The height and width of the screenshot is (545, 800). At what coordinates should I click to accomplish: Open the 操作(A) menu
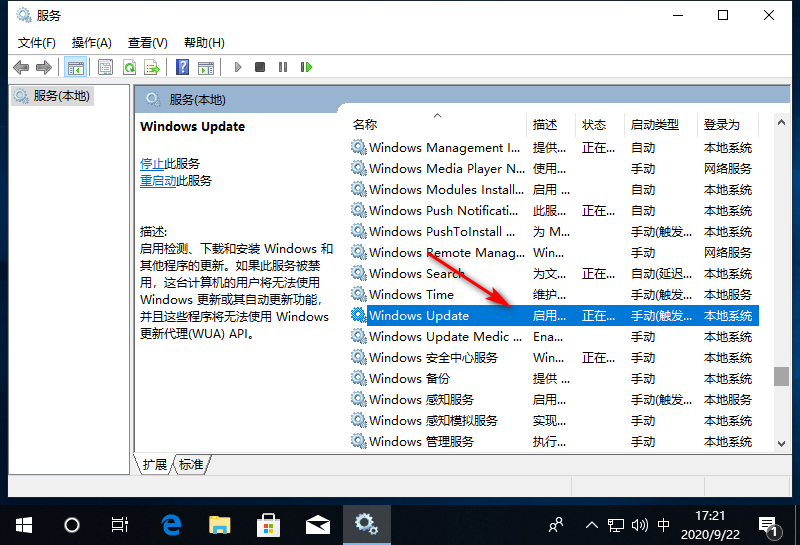point(91,43)
